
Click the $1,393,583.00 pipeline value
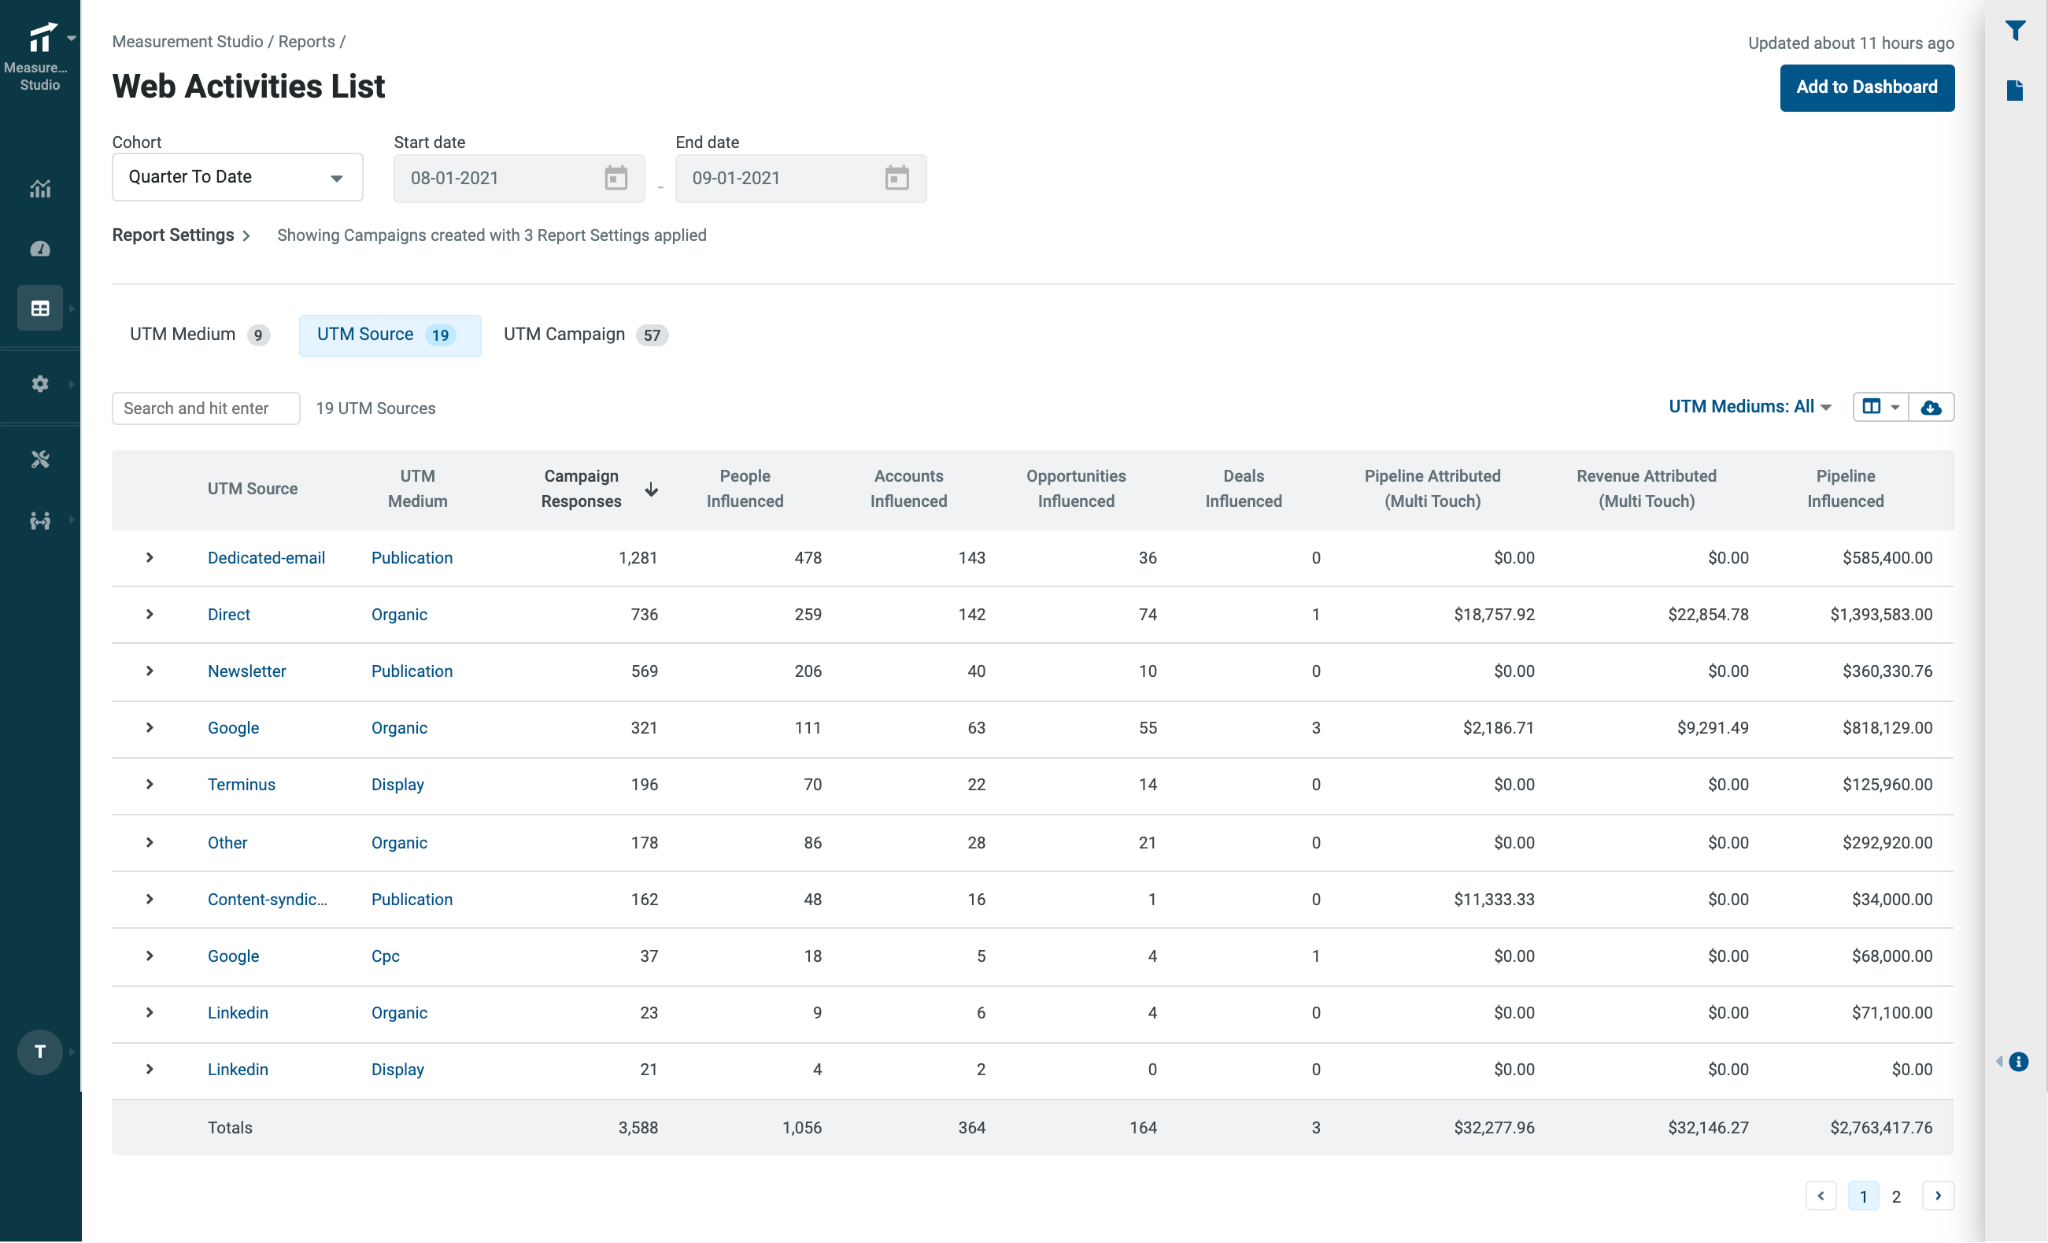click(1881, 615)
